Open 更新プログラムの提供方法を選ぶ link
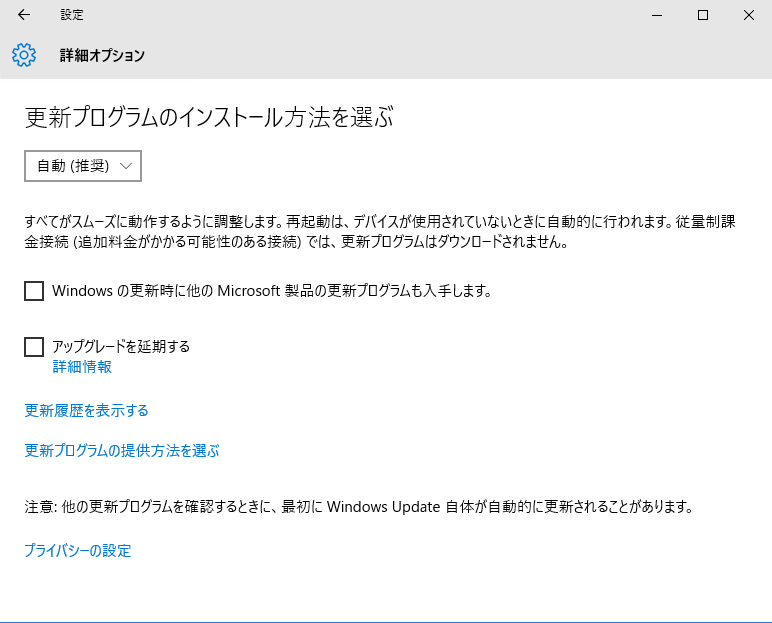Image resolution: width=772 pixels, height=623 pixels. click(x=122, y=450)
